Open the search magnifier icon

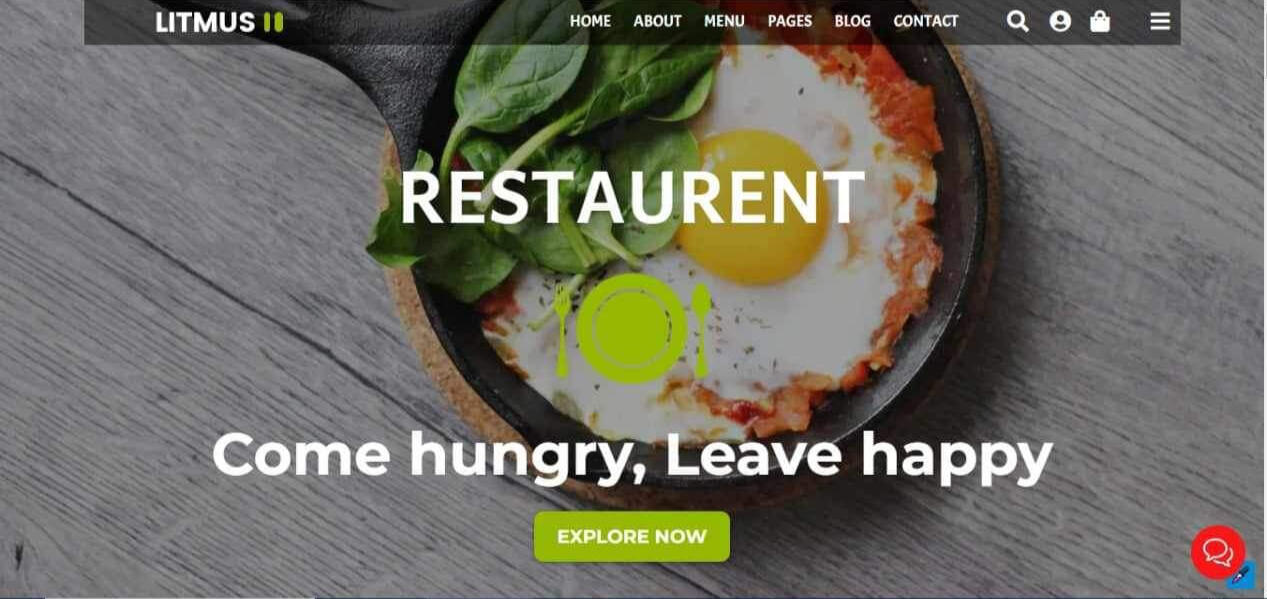[x=1018, y=21]
